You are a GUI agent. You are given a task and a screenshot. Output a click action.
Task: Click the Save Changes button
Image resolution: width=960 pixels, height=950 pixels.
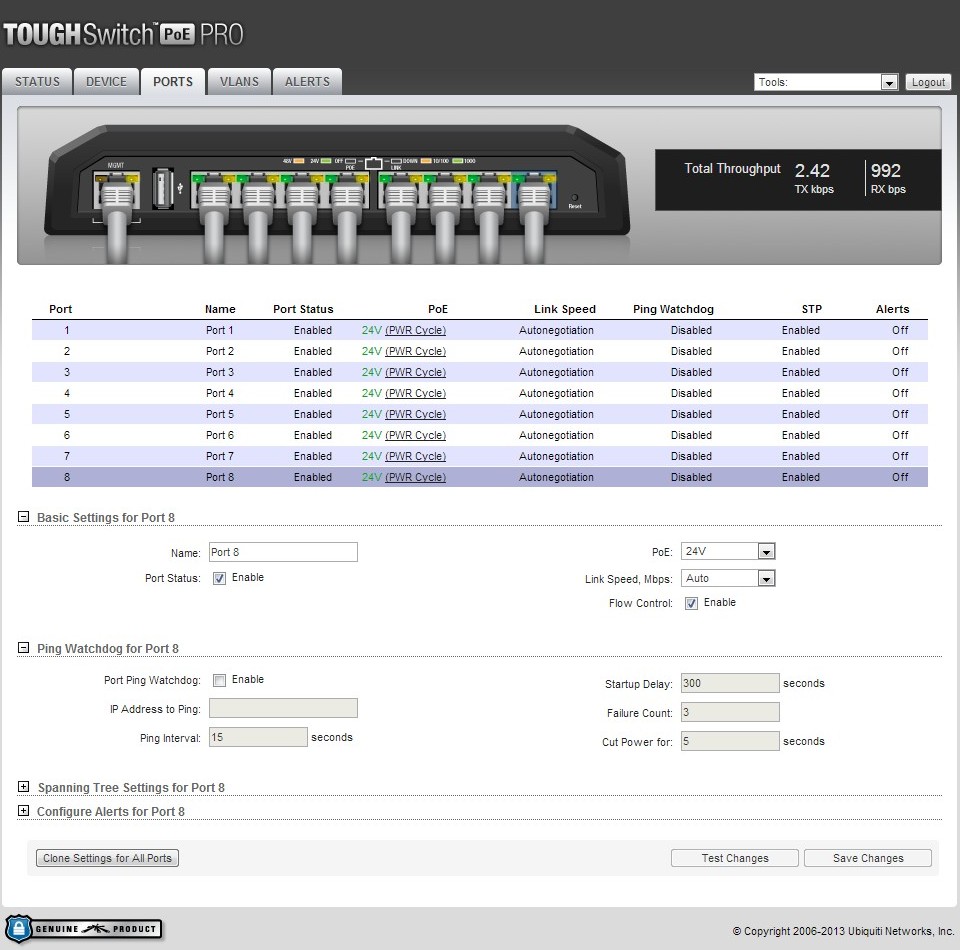click(x=868, y=858)
